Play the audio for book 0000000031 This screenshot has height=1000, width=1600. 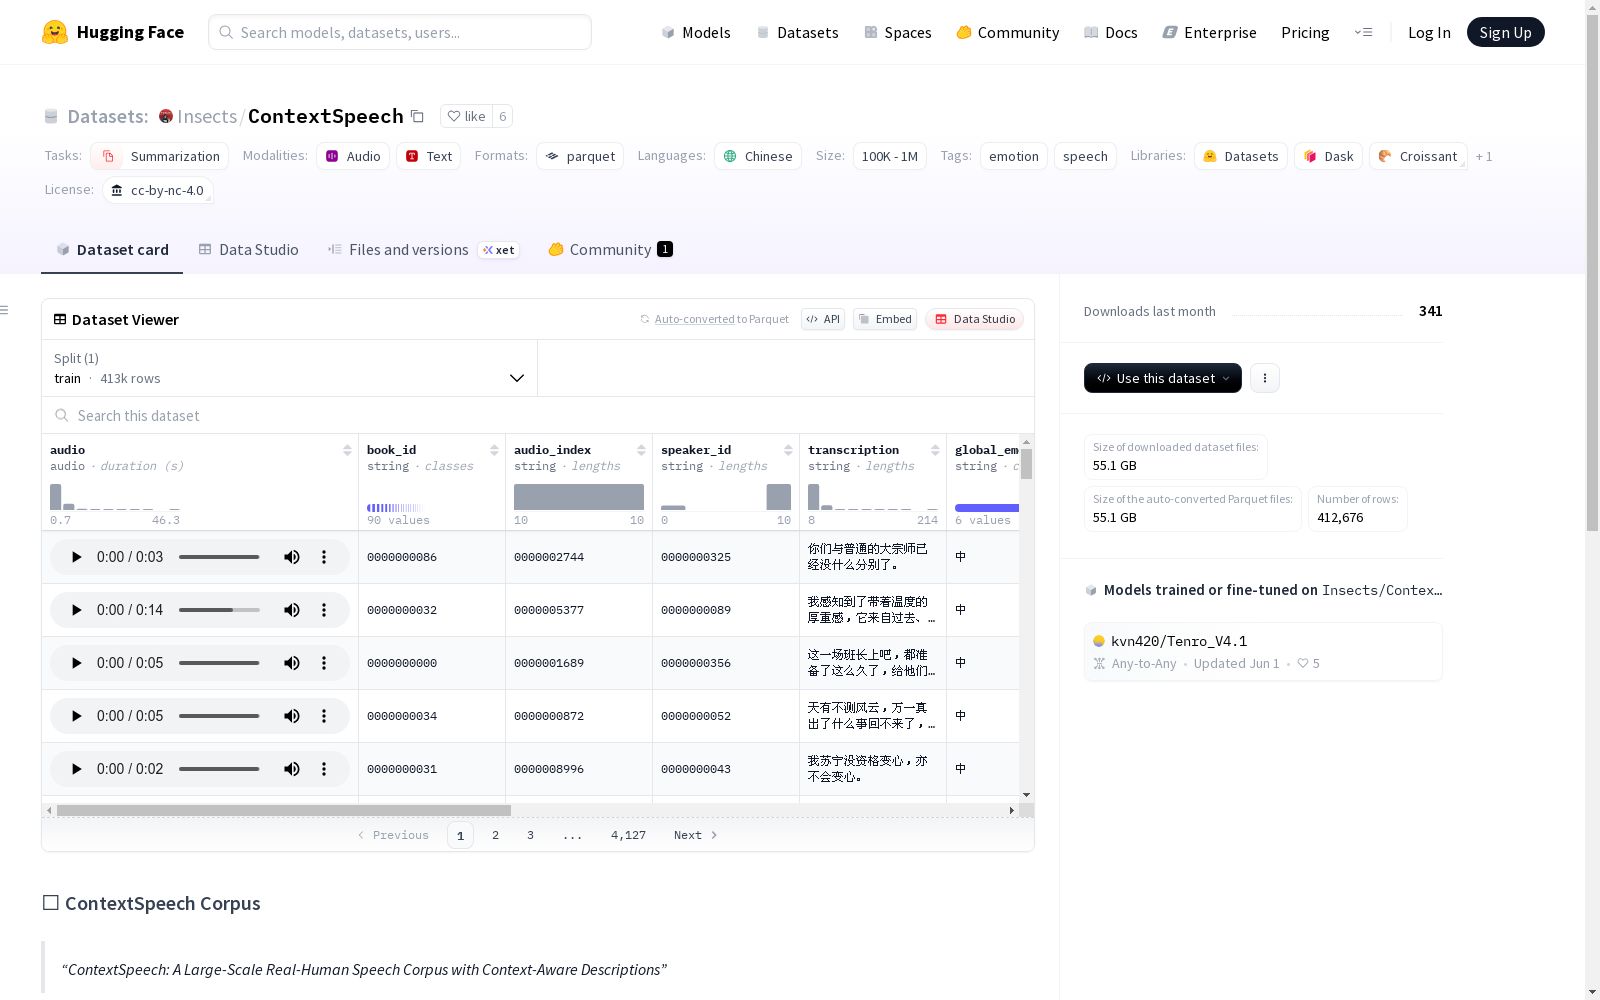coord(76,769)
